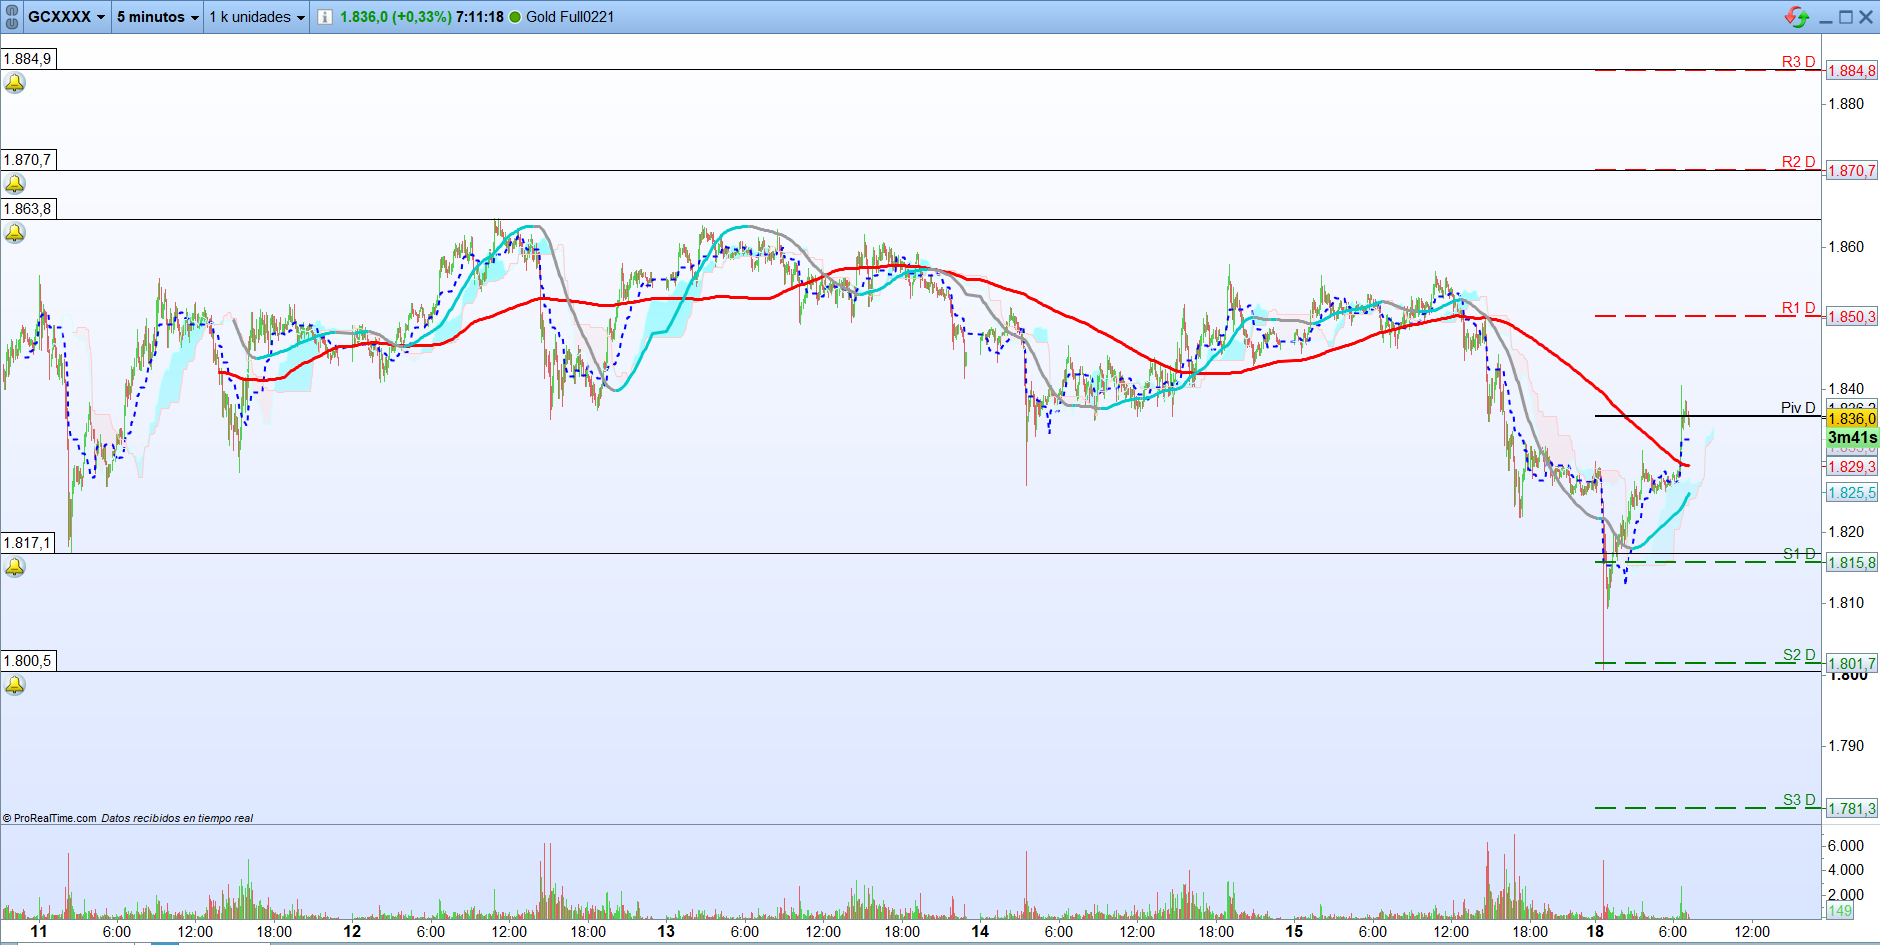This screenshot has height=945, width=1880.
Task: Click the date label 13 on time axis
Action: [x=666, y=932]
